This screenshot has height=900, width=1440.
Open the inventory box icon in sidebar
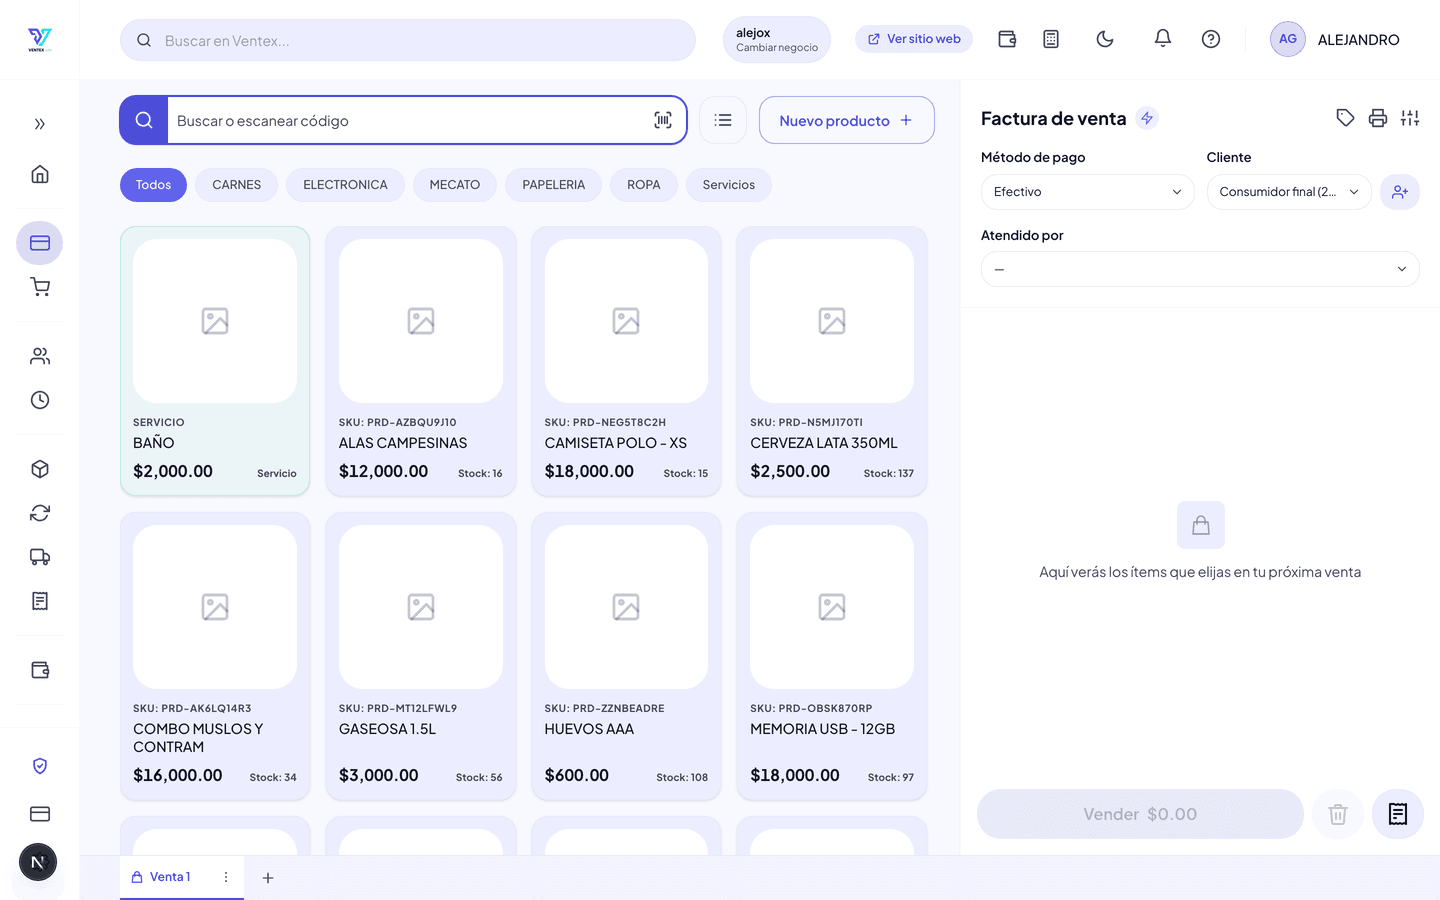click(40, 469)
